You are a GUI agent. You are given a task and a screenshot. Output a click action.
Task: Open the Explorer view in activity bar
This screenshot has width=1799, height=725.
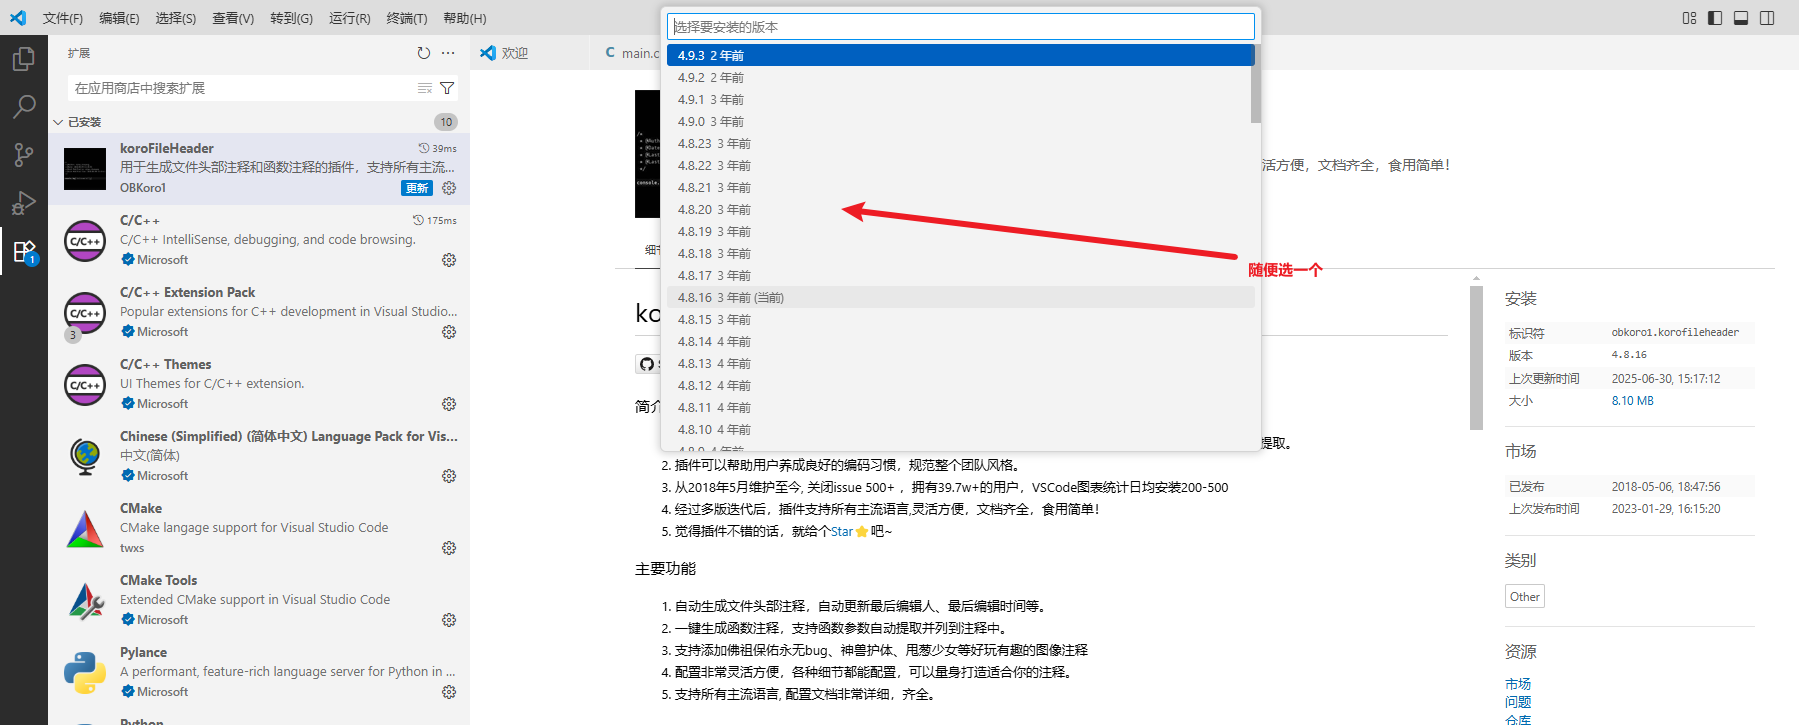coord(23,59)
